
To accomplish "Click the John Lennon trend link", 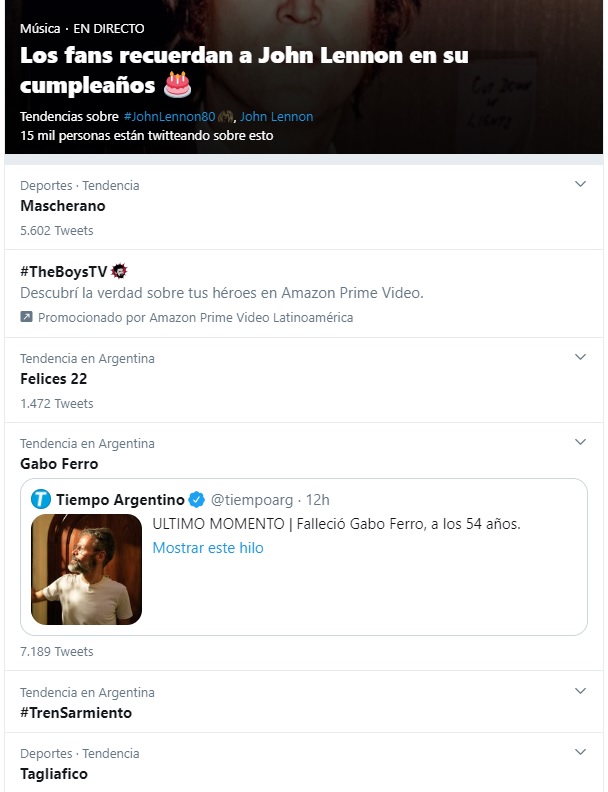I will click(x=277, y=116).
